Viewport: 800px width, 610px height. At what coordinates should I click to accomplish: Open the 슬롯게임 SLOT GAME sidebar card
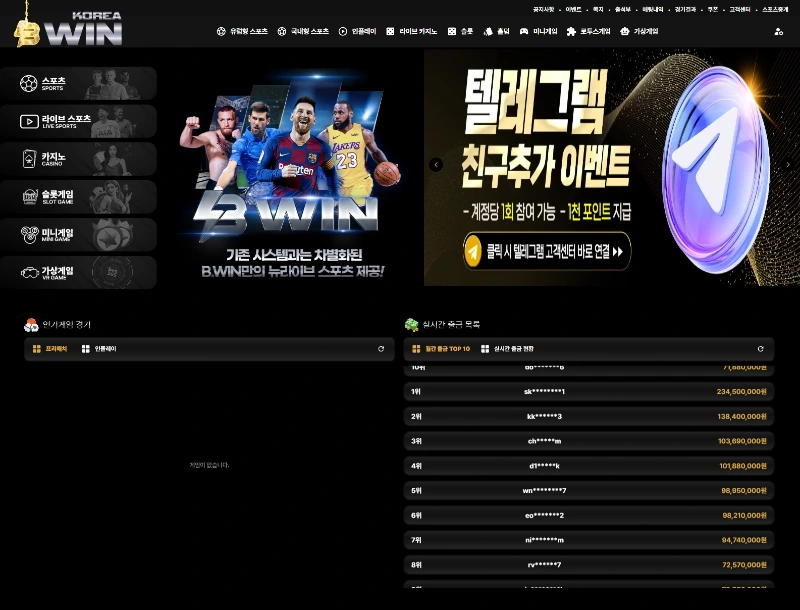pos(78,197)
